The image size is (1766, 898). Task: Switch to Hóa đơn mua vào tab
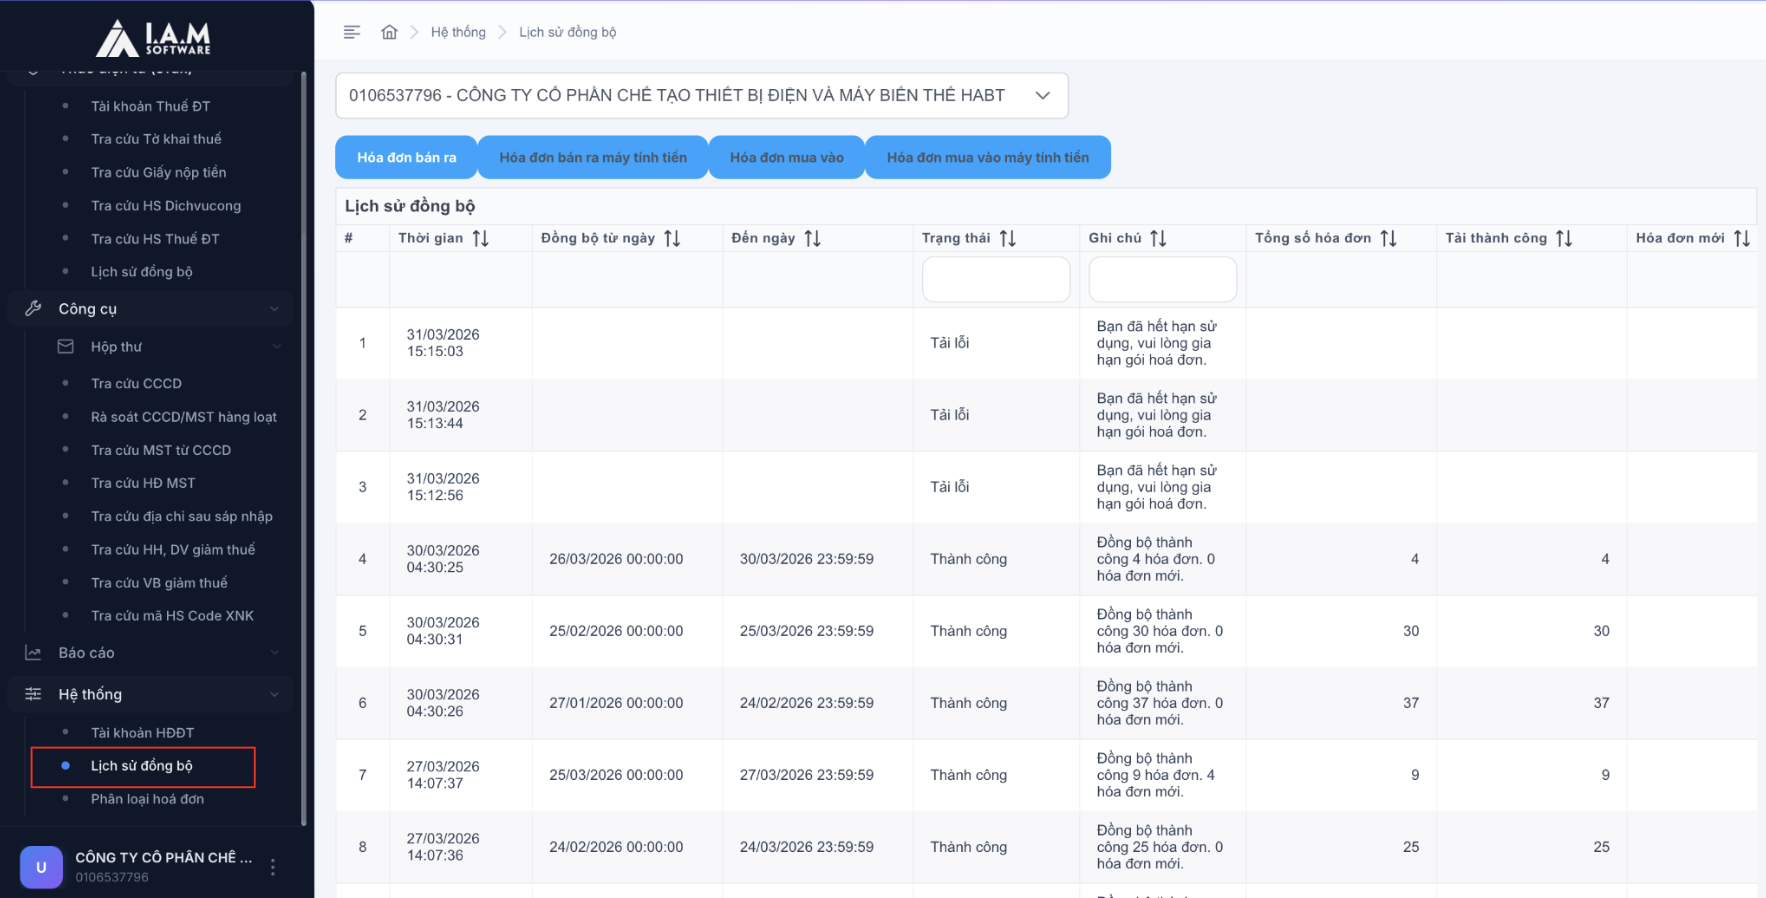coord(786,157)
